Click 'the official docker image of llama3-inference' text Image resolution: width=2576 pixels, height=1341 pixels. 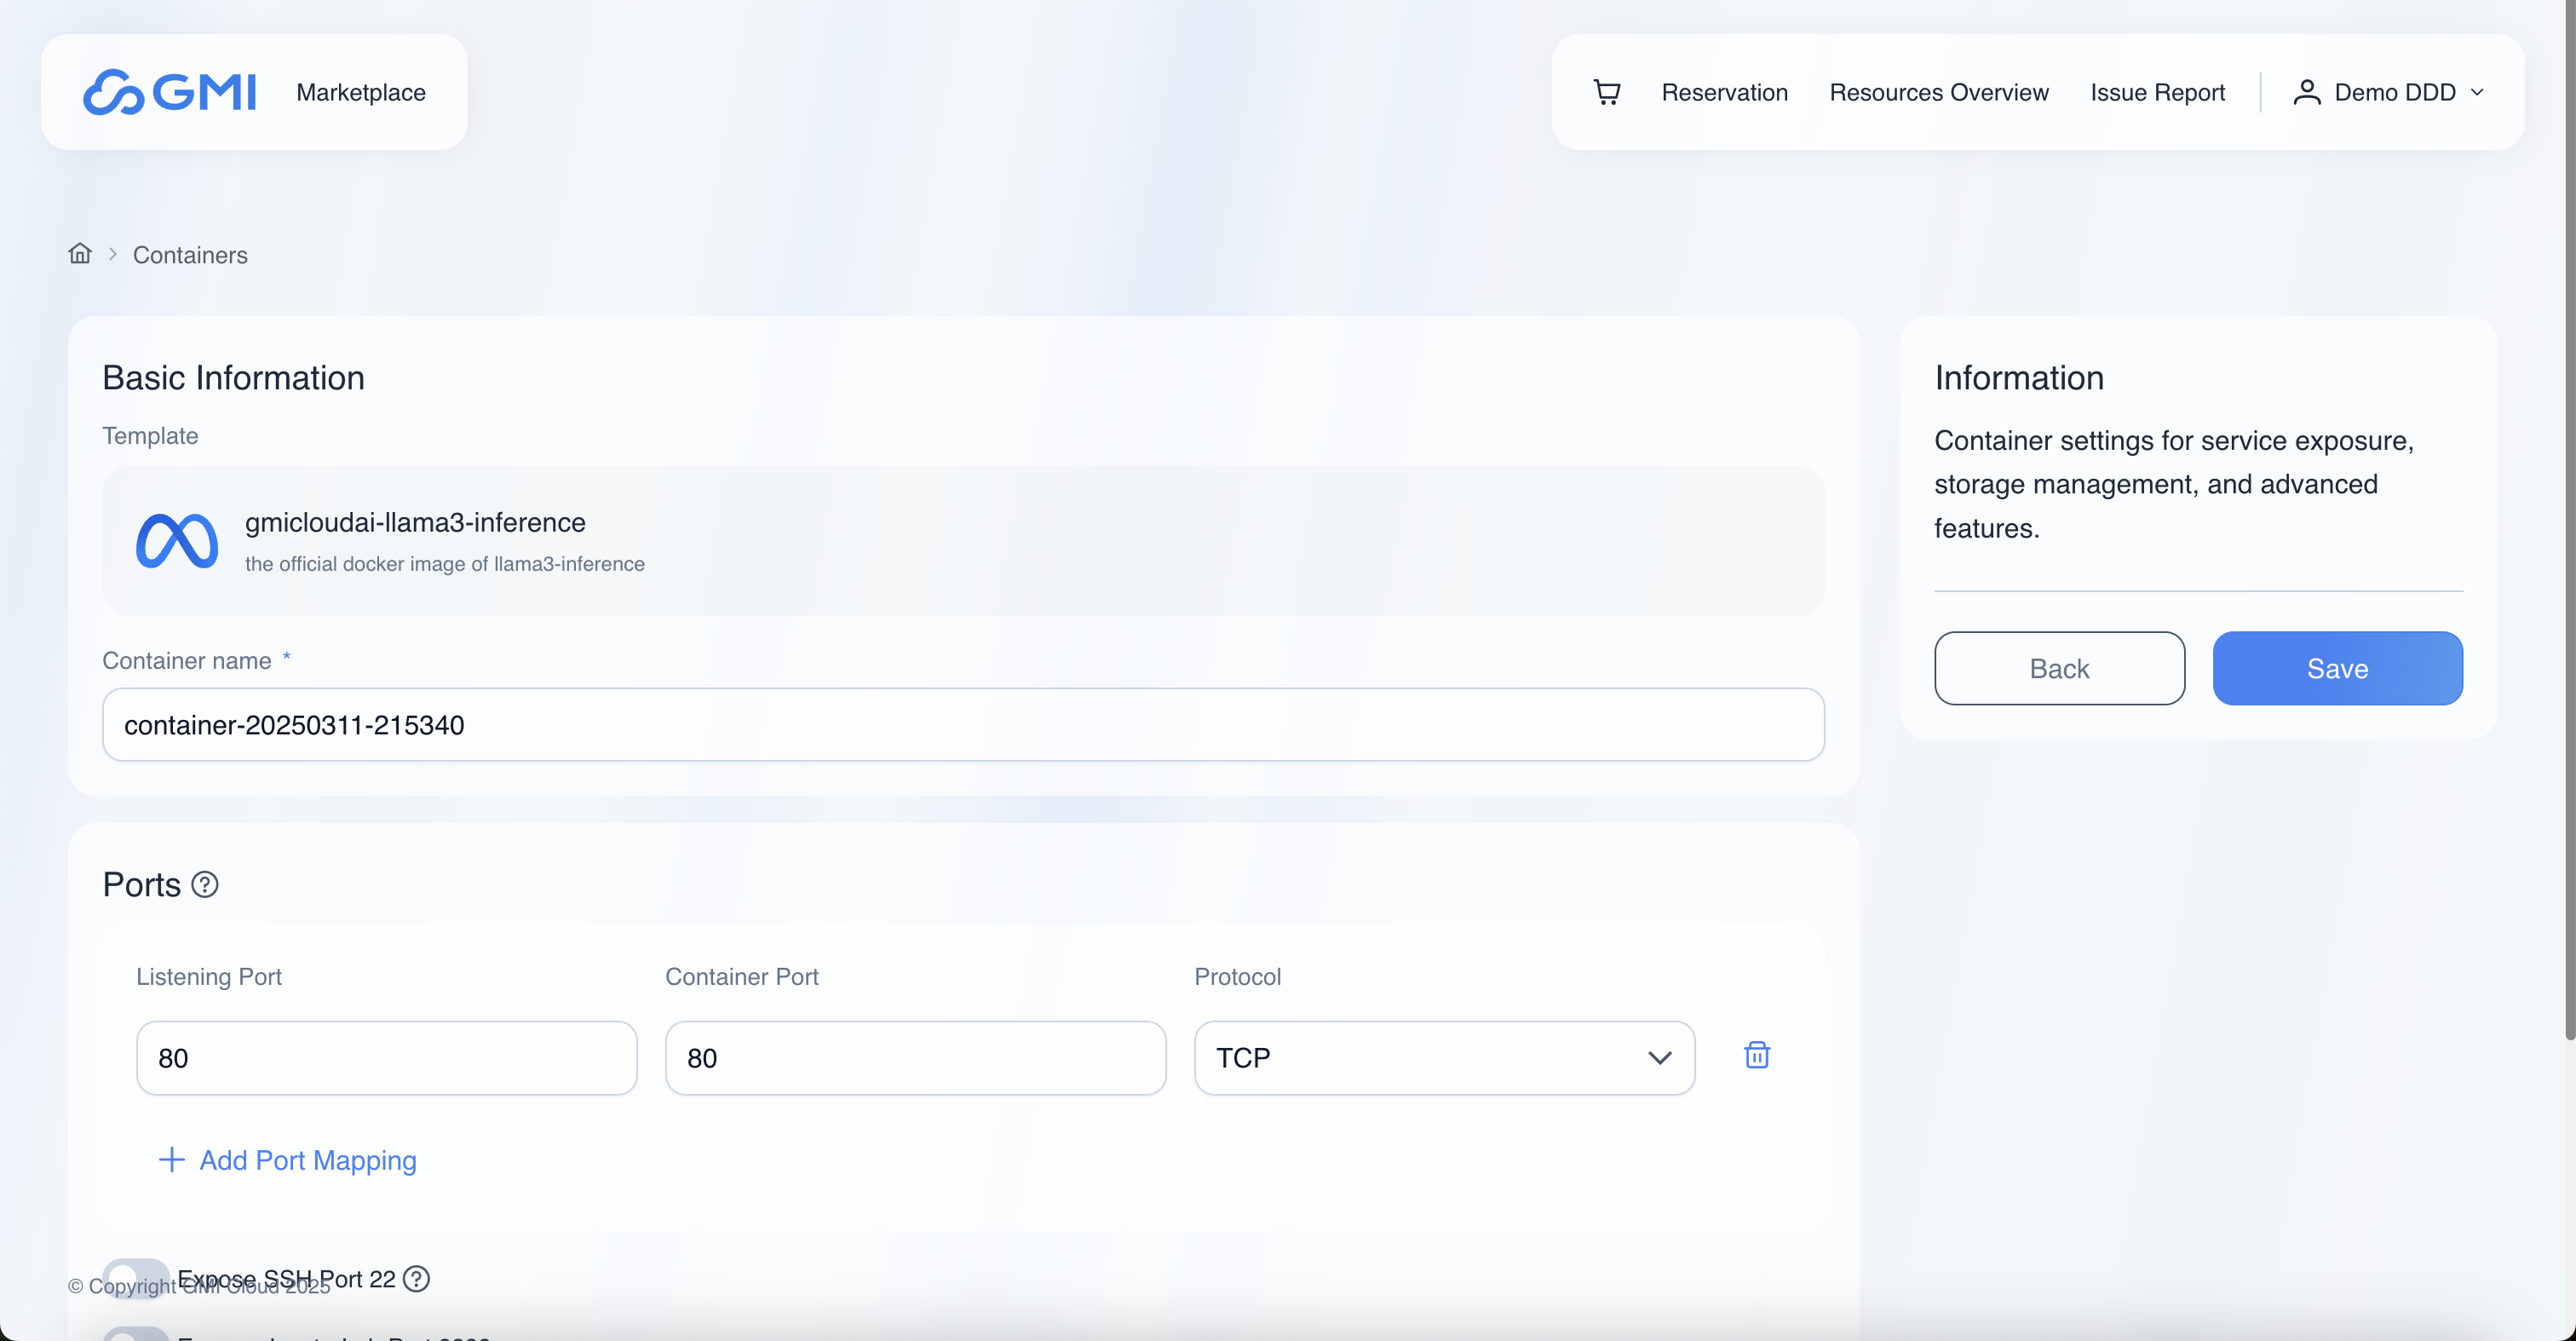pyautogui.click(x=445, y=564)
